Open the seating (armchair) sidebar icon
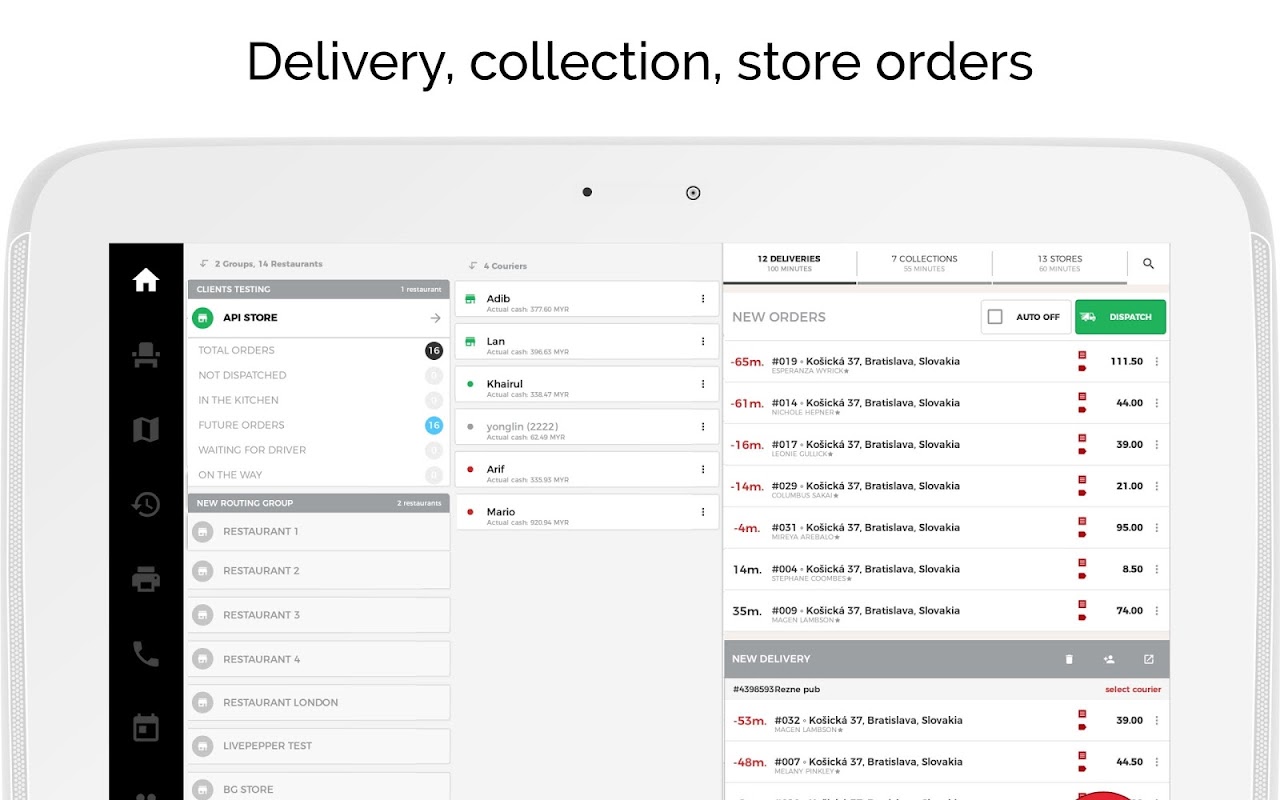Screen dimensions: 1280x800 pos(146,355)
